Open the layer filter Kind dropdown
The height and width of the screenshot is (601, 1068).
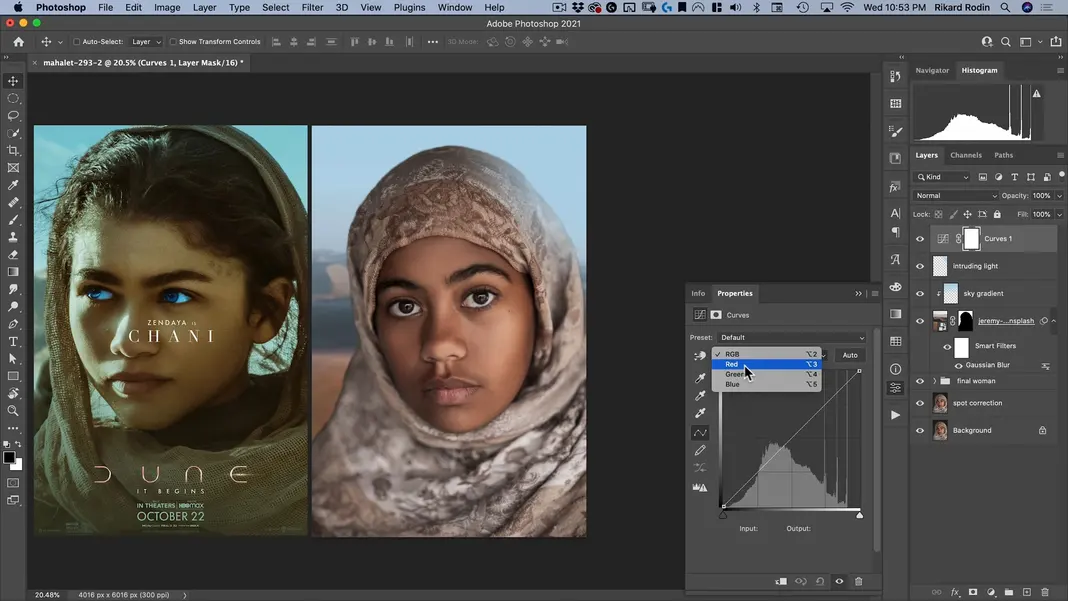tap(943, 177)
